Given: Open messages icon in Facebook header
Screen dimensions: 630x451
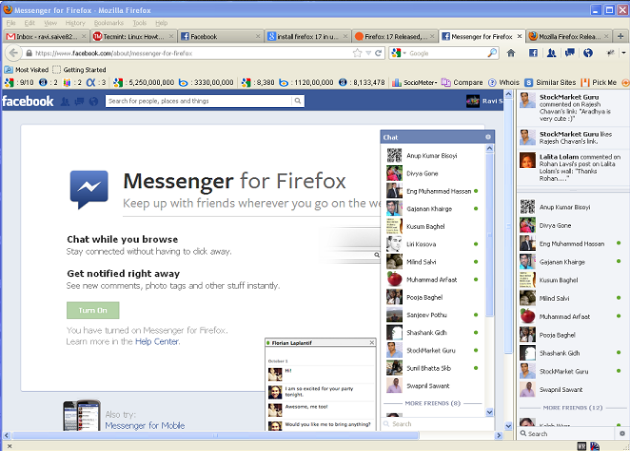Looking at the screenshot, I should point(79,101).
